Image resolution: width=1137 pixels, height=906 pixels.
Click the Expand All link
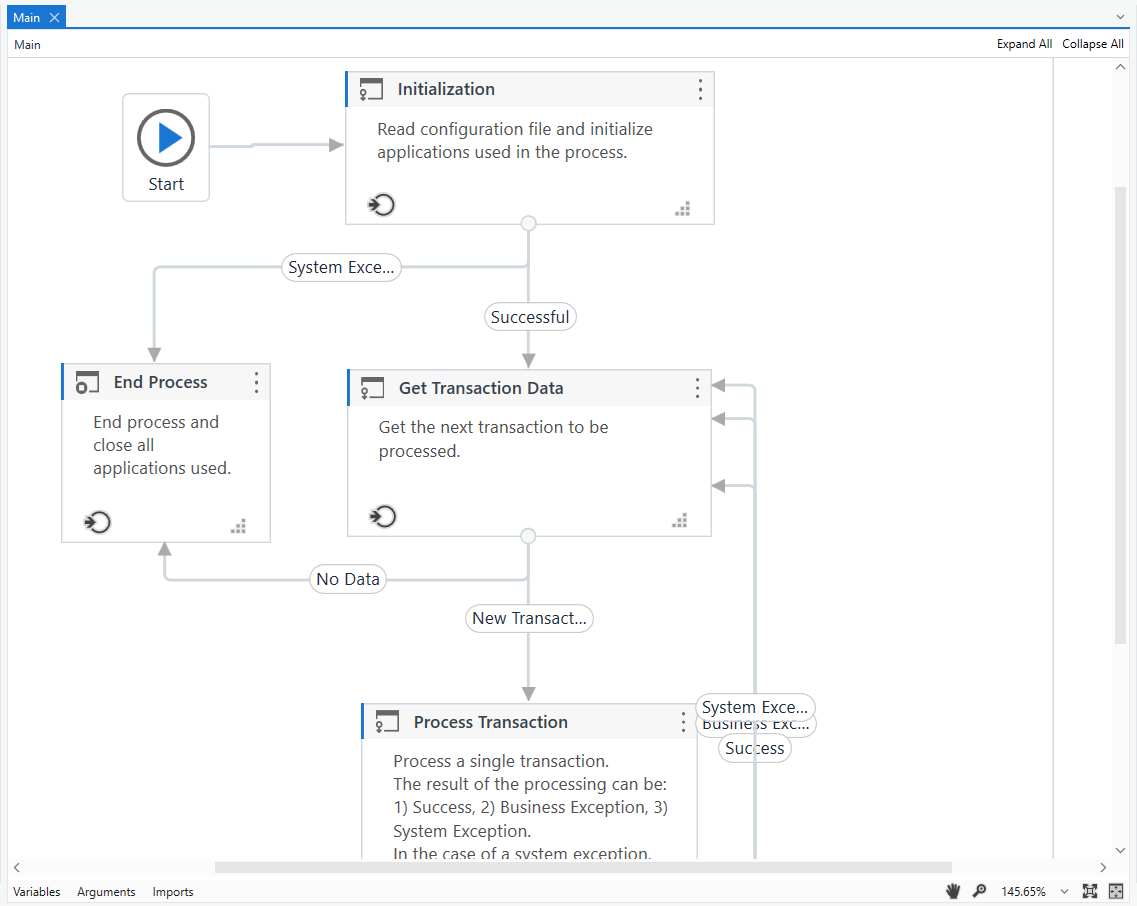1024,43
